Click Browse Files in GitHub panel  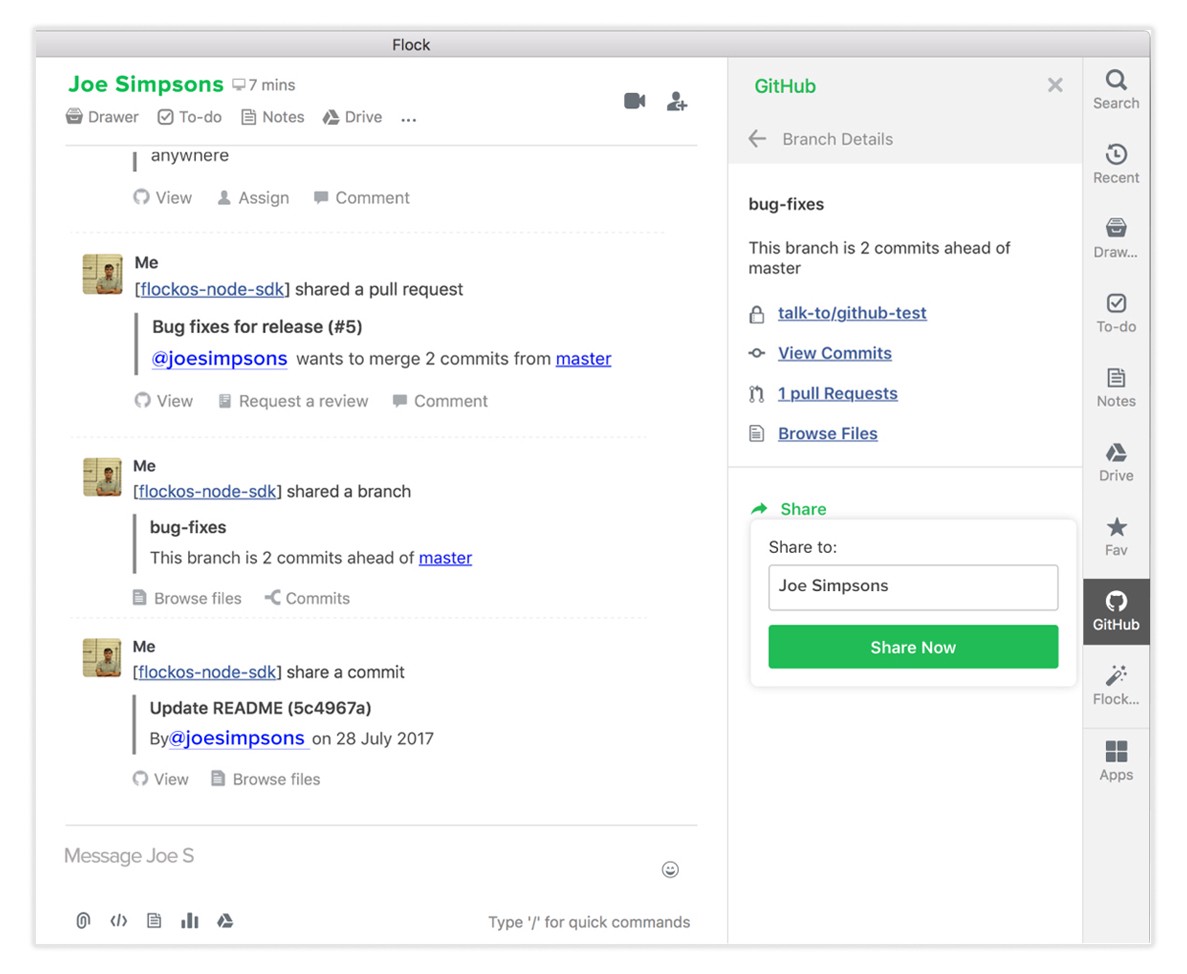point(828,434)
